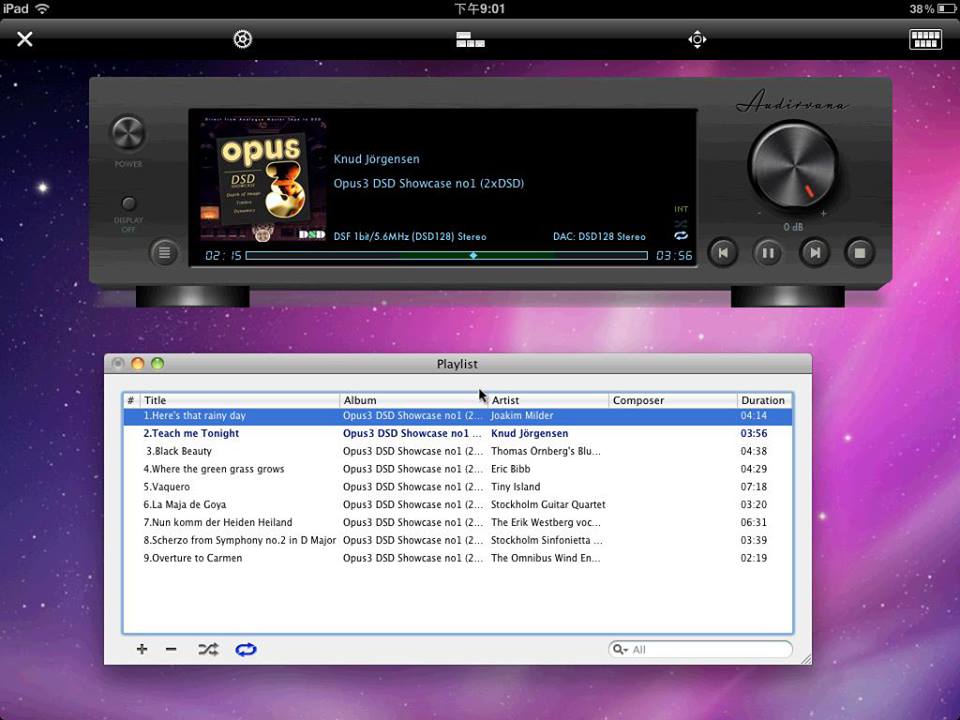Click the DAC: DSD128 Stereo status text
Viewport: 960px width, 720px height.
pos(599,236)
